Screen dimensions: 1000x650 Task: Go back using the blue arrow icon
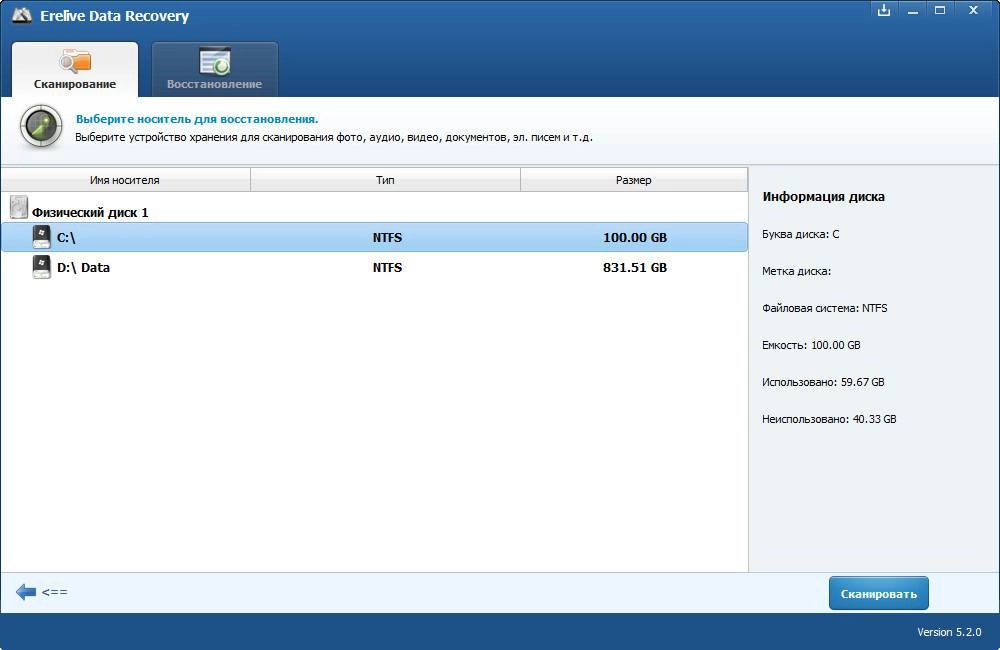[x=26, y=592]
